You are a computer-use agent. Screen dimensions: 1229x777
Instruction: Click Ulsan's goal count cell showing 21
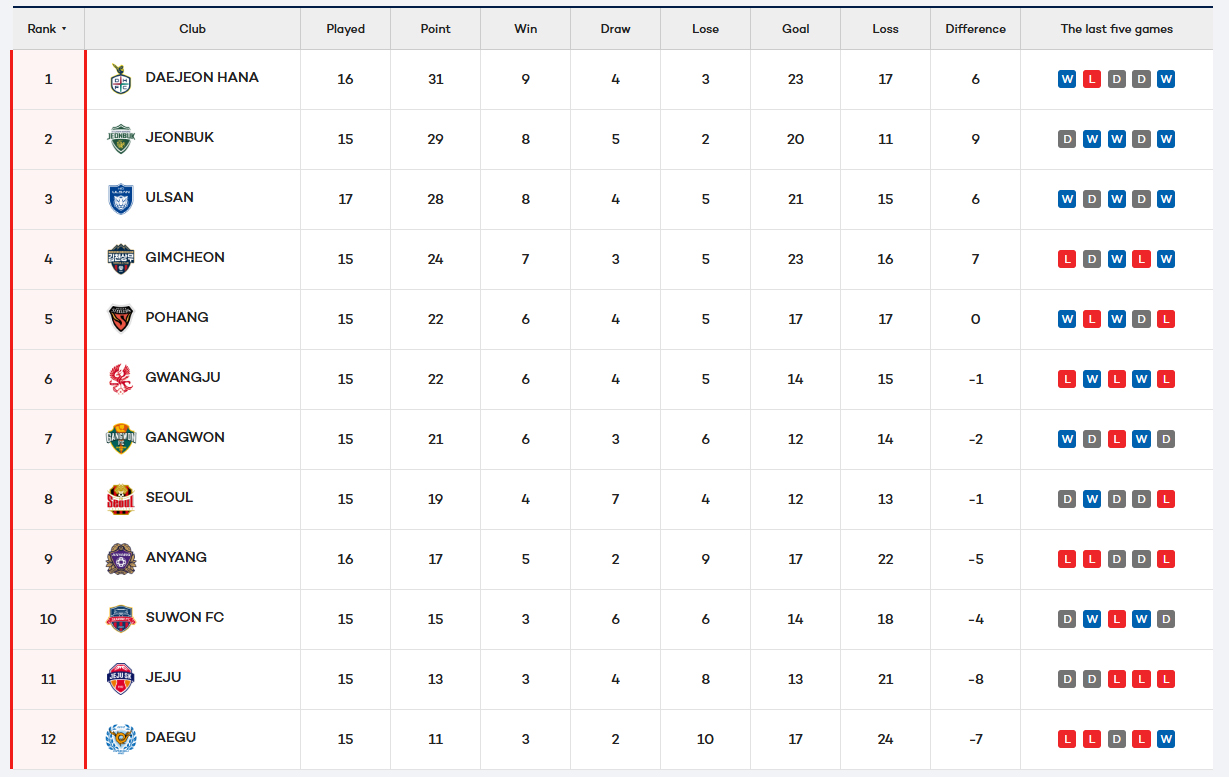(795, 199)
